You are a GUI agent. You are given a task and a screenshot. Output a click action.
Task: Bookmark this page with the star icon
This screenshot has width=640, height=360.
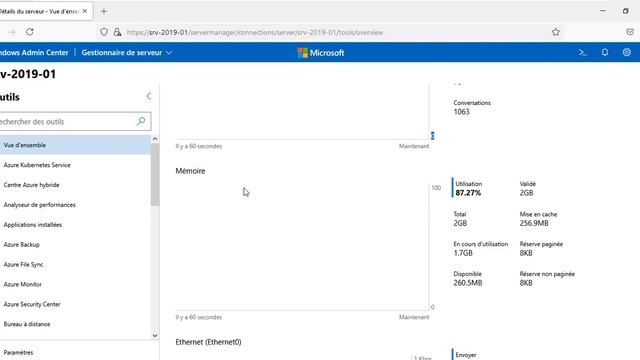point(556,32)
